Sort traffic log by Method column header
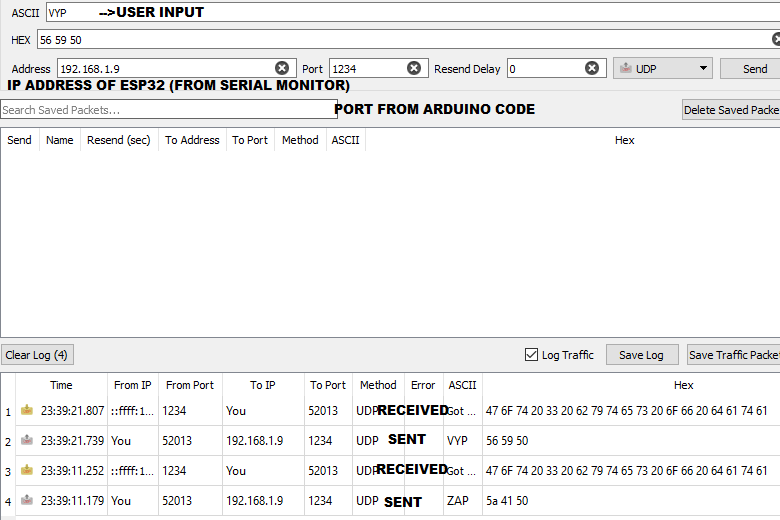The height and width of the screenshot is (520, 780). (x=378, y=385)
